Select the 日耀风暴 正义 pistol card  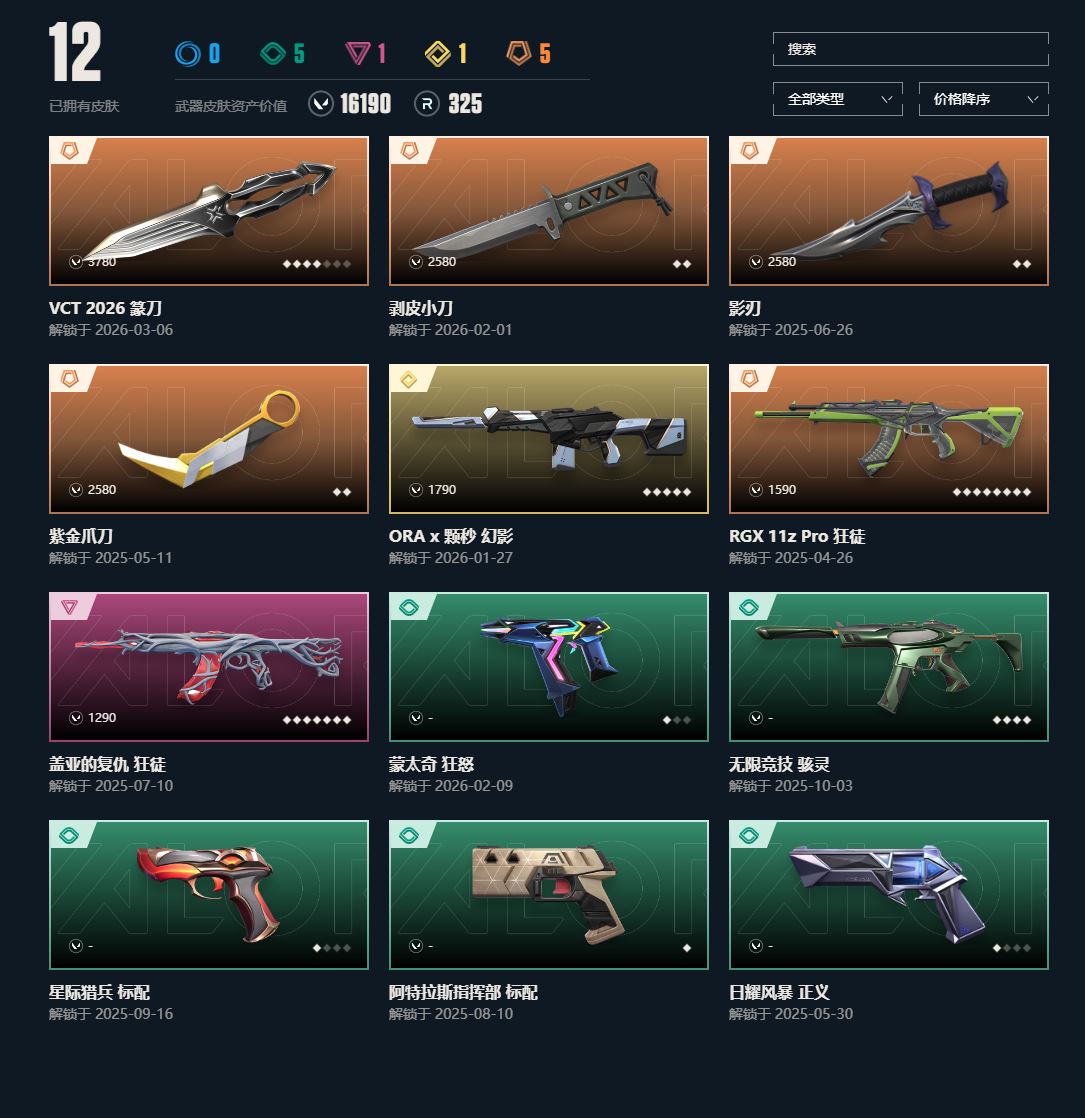(x=888, y=896)
